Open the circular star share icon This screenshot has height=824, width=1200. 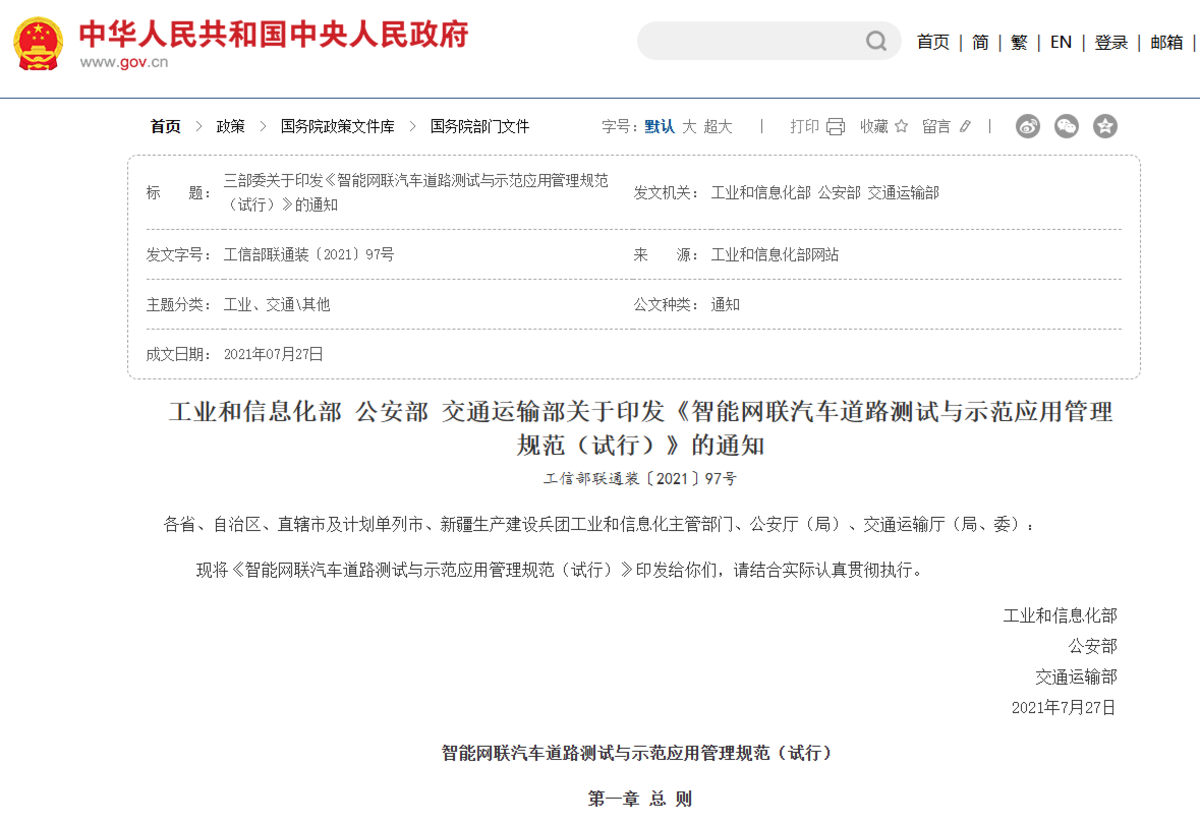click(1105, 127)
